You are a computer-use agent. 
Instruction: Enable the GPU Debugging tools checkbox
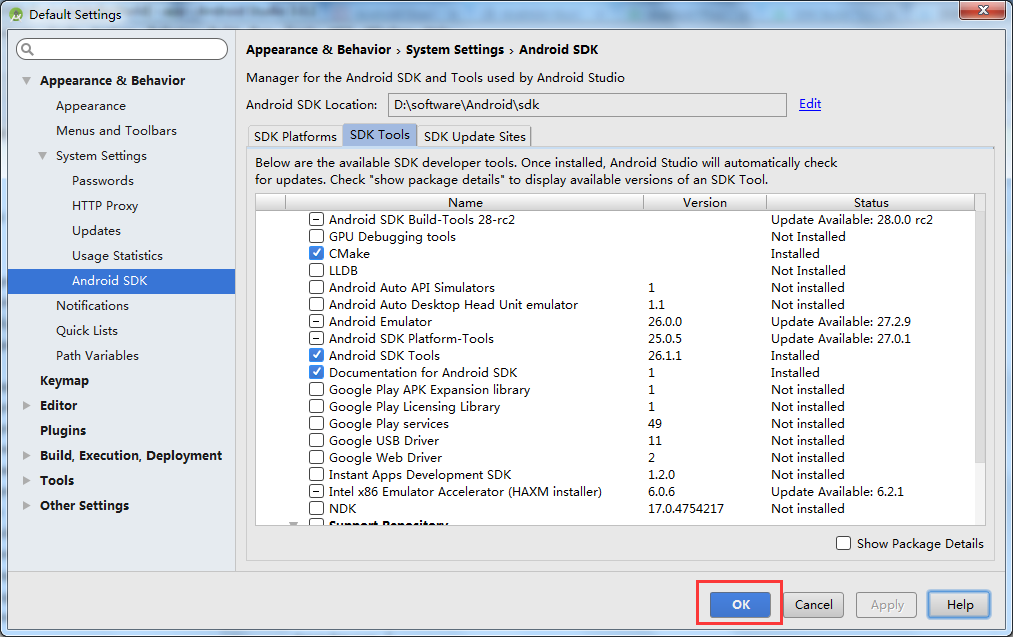317,236
